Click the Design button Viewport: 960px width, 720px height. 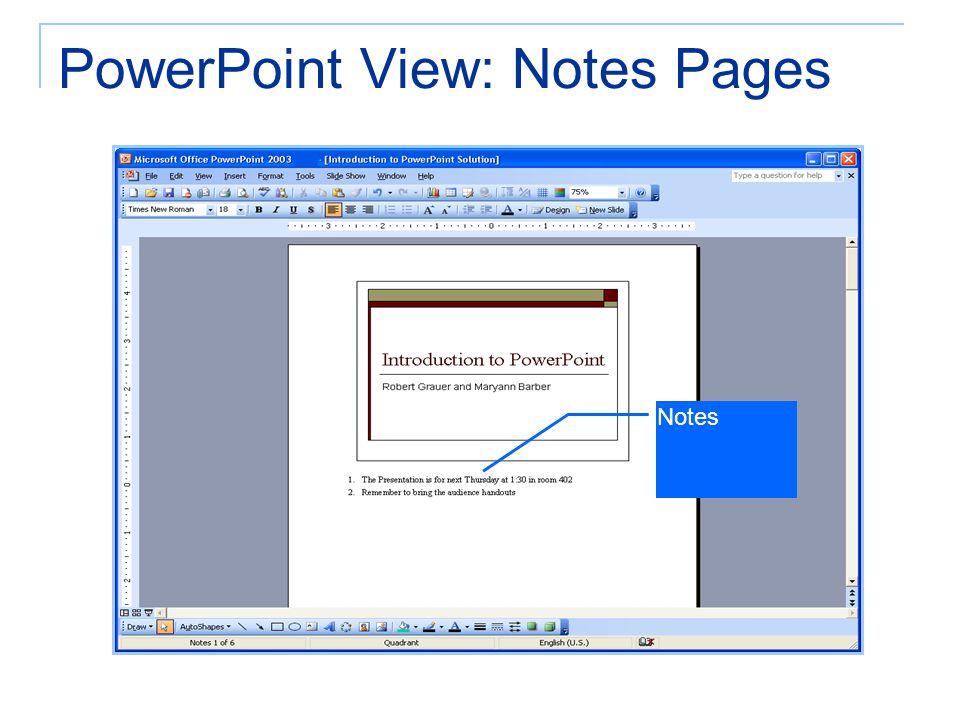click(551, 209)
